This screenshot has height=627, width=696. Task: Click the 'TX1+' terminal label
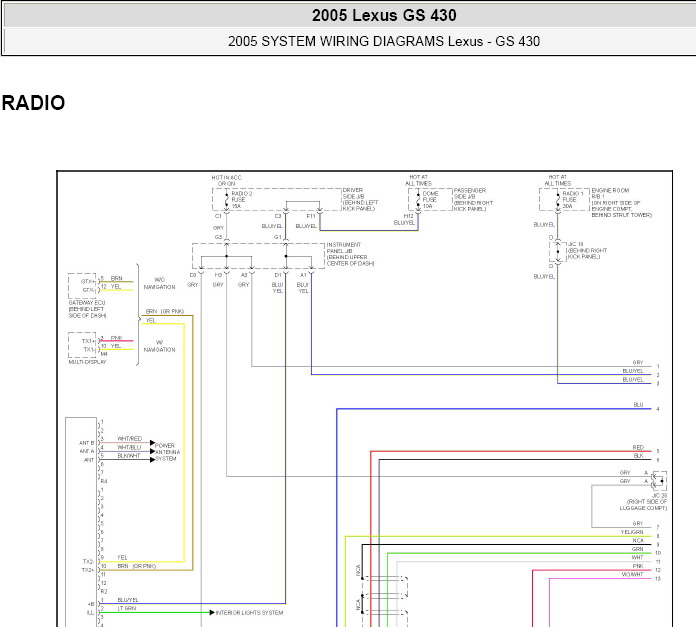coord(88,341)
